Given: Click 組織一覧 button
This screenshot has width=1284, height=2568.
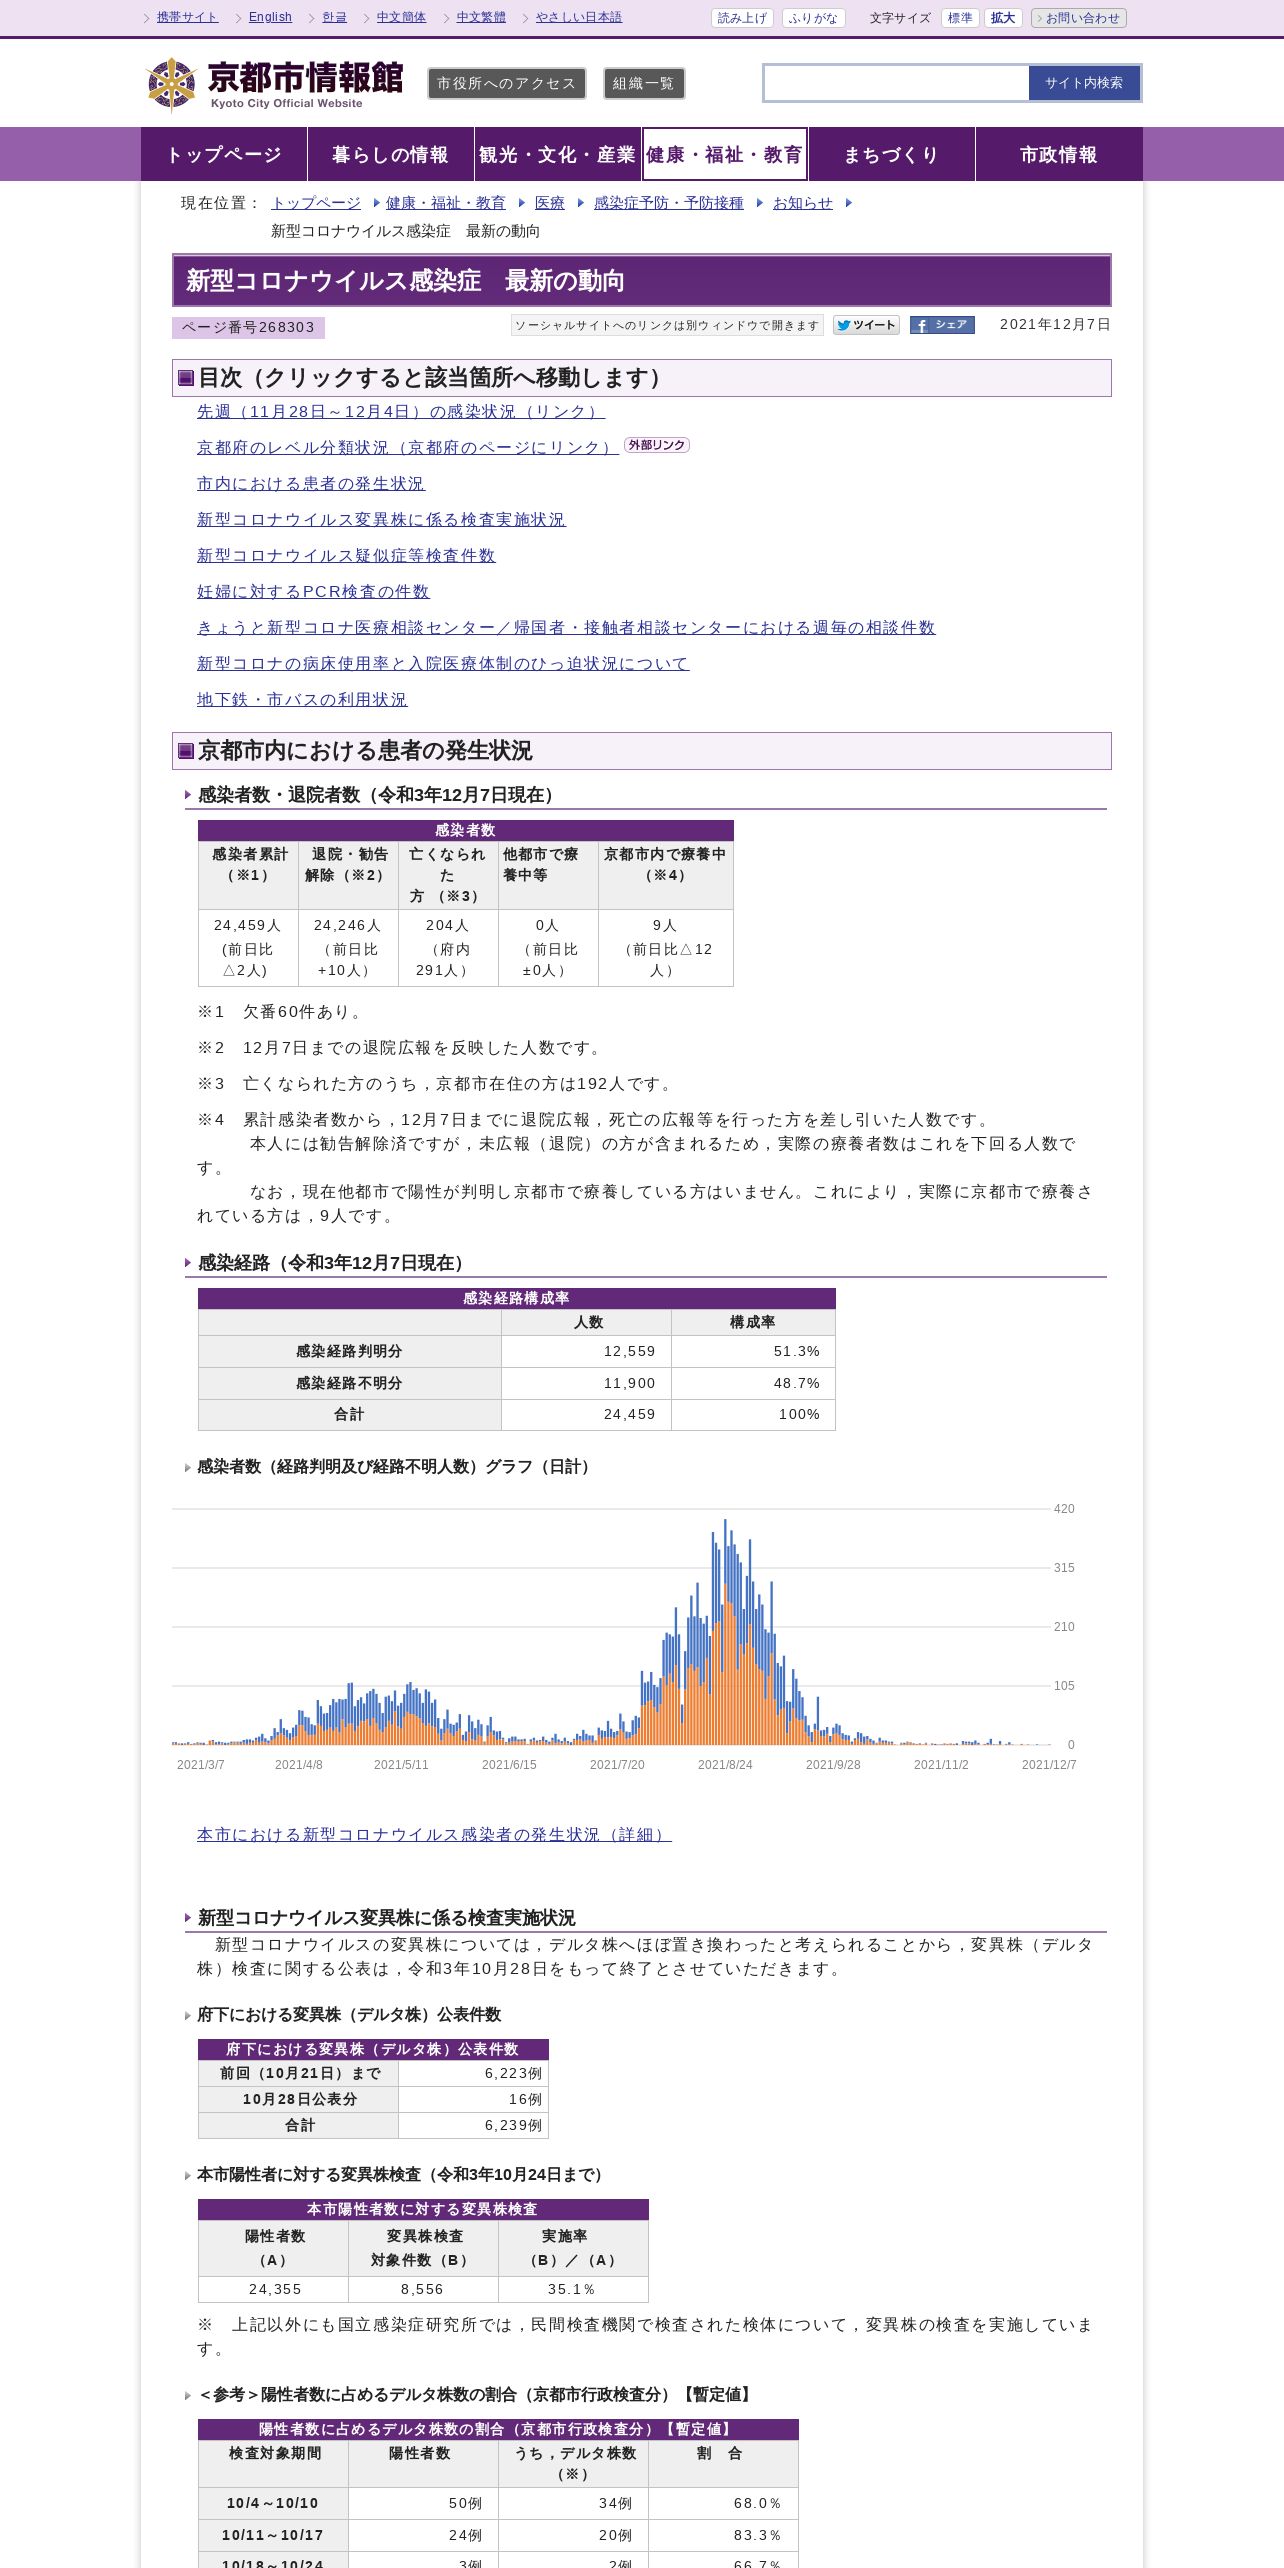Looking at the screenshot, I should point(644,84).
